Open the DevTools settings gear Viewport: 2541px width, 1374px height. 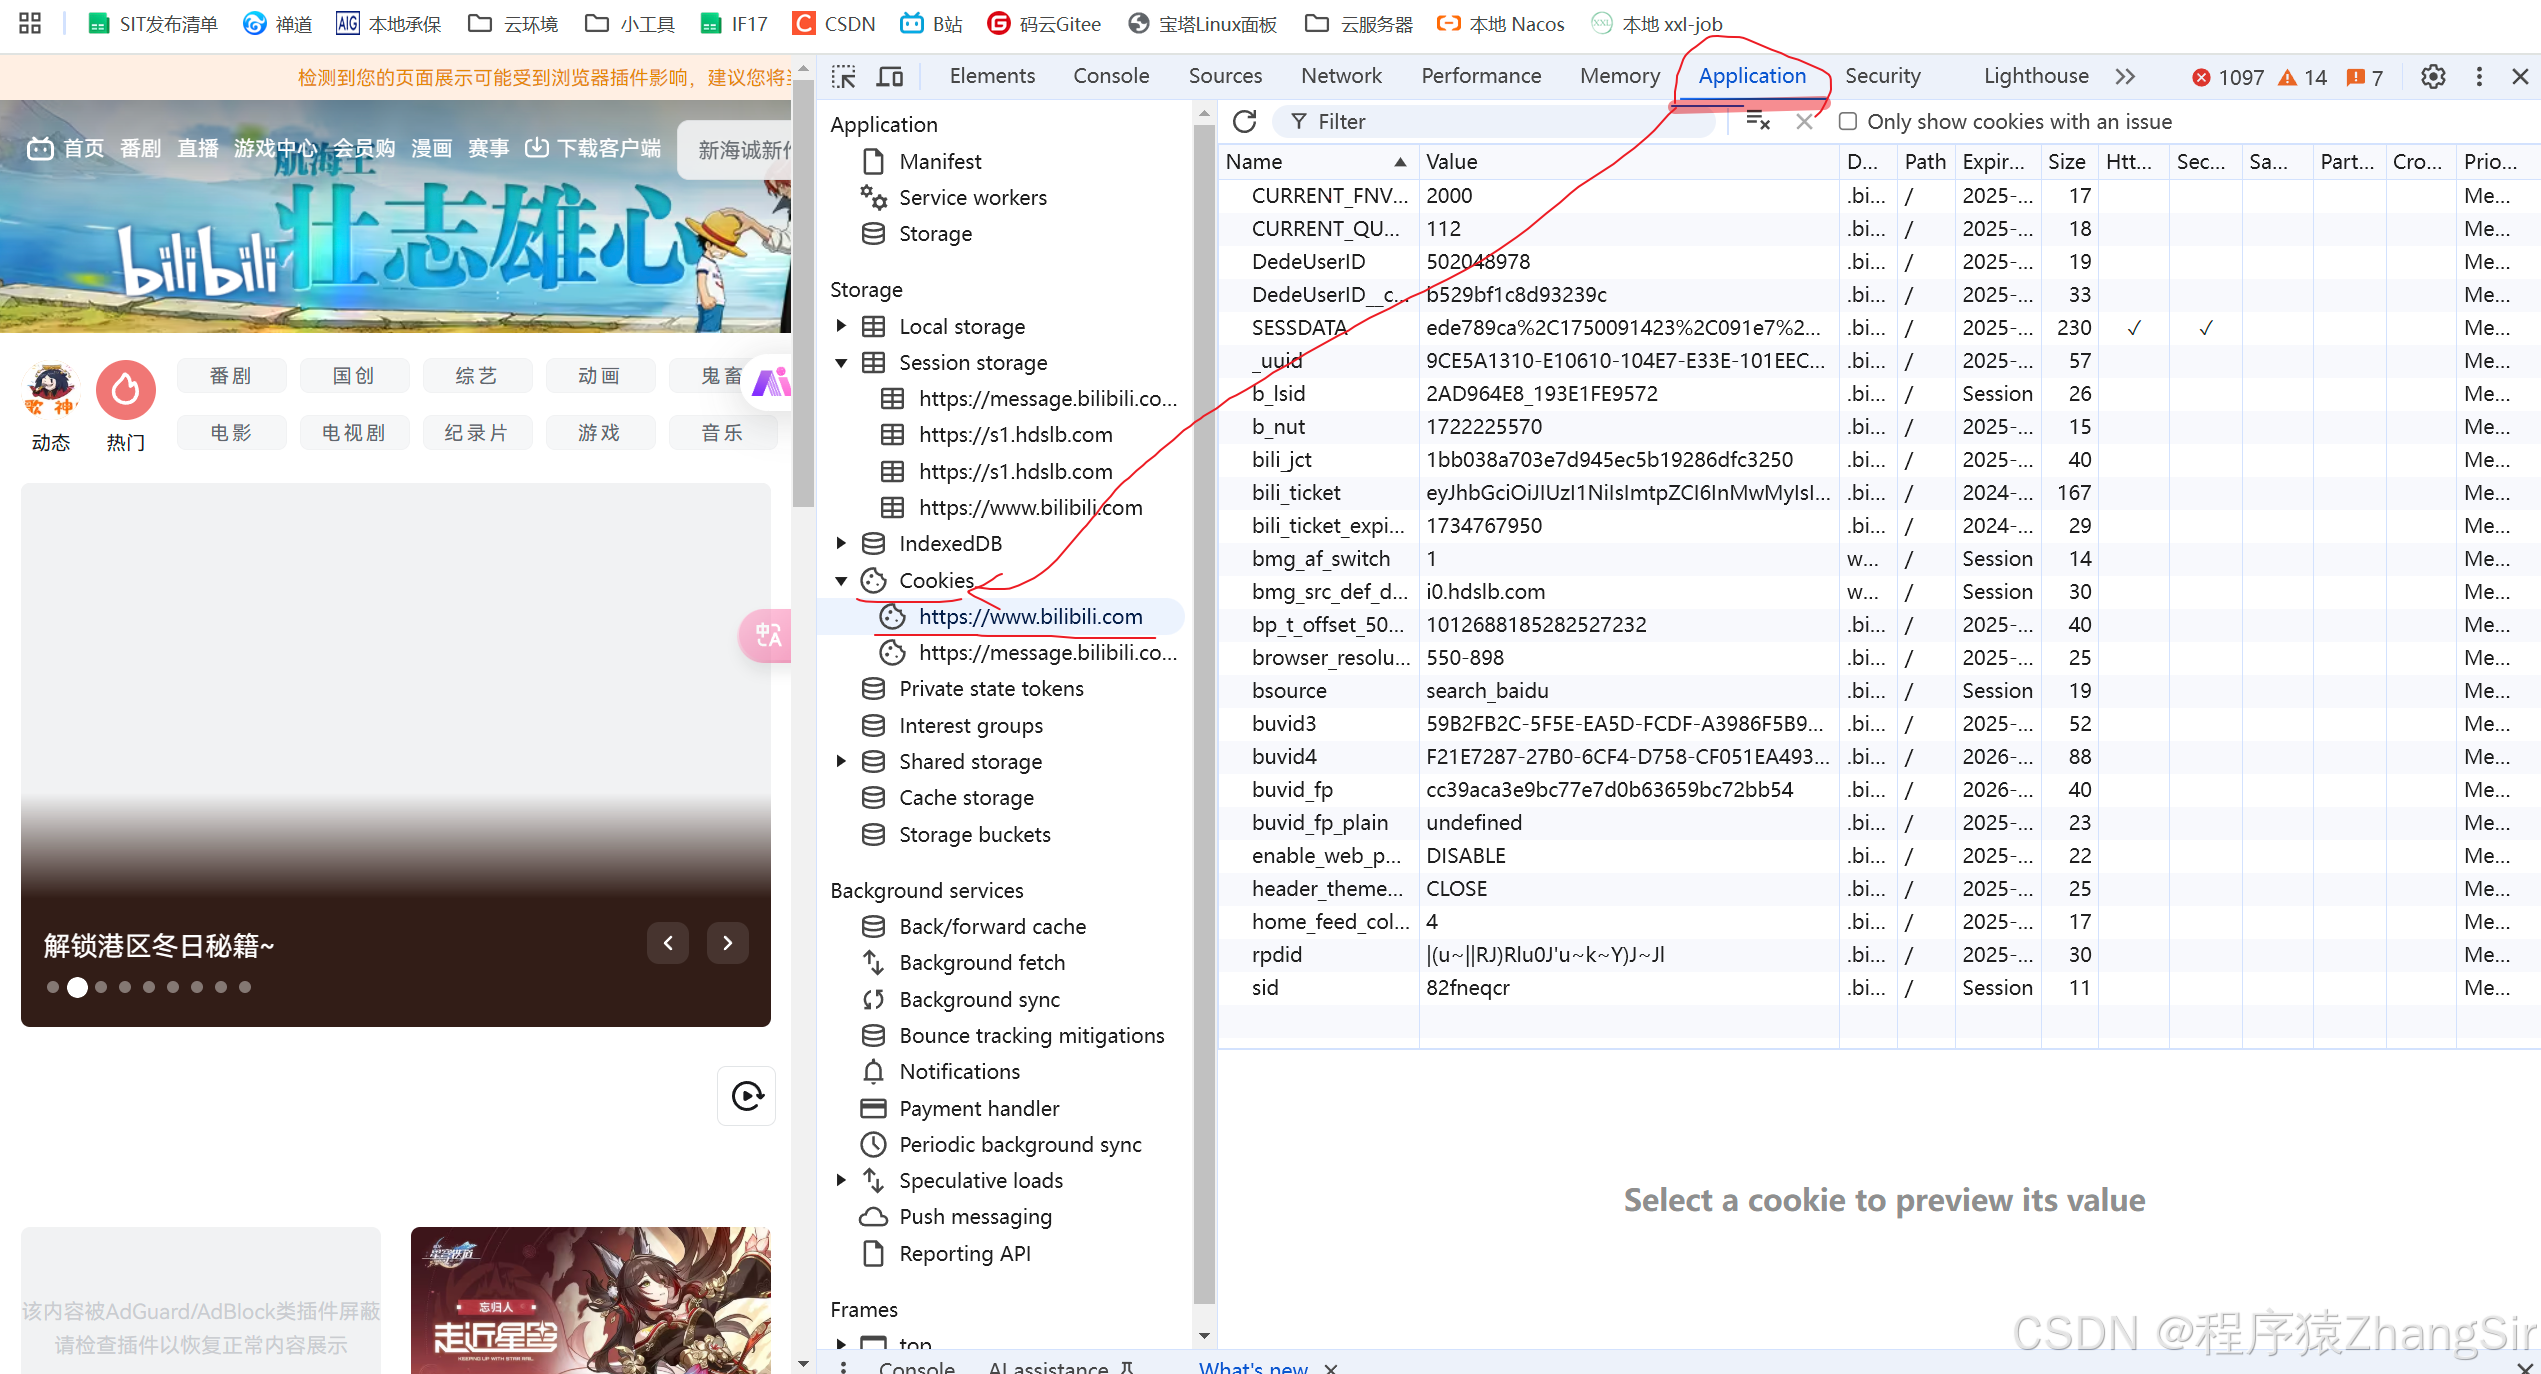coord(2433,76)
